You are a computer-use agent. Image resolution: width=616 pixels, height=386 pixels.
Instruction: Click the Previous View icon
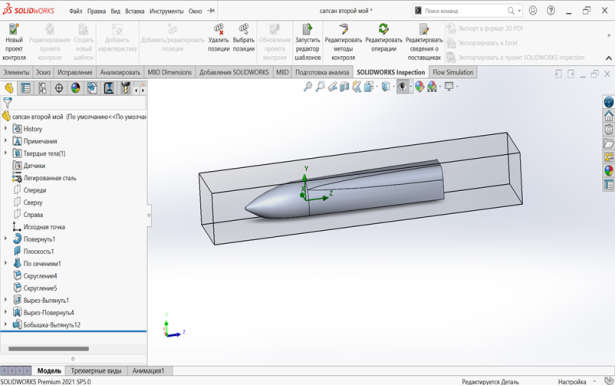[x=332, y=86]
